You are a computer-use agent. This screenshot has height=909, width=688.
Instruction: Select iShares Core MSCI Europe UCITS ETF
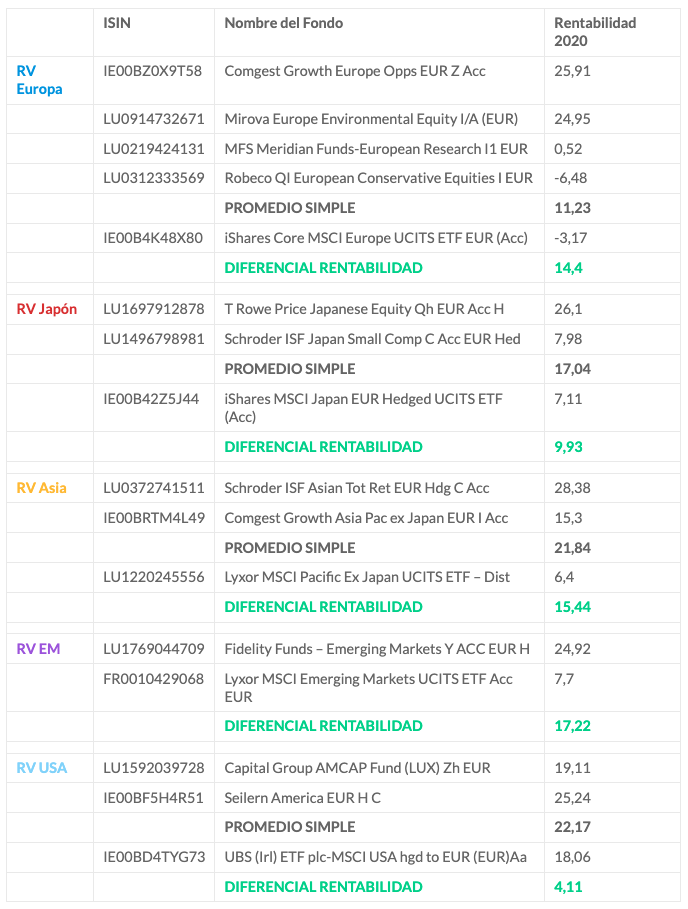[x=376, y=238]
